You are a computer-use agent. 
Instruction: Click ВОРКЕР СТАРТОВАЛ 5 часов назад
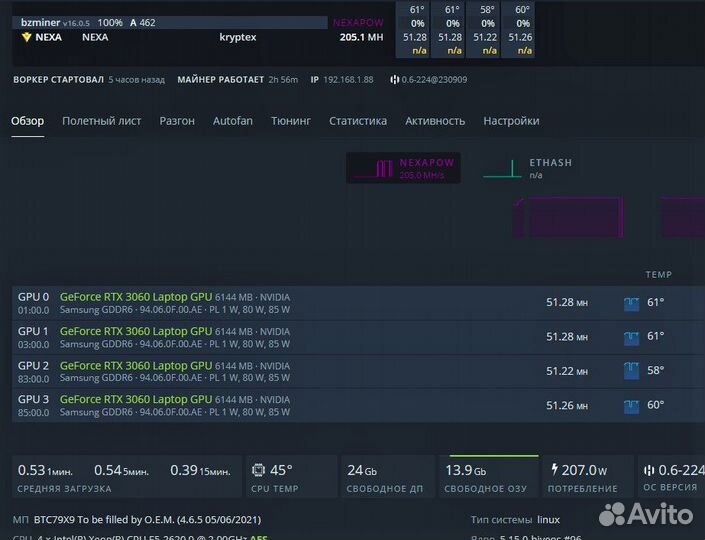(89, 80)
